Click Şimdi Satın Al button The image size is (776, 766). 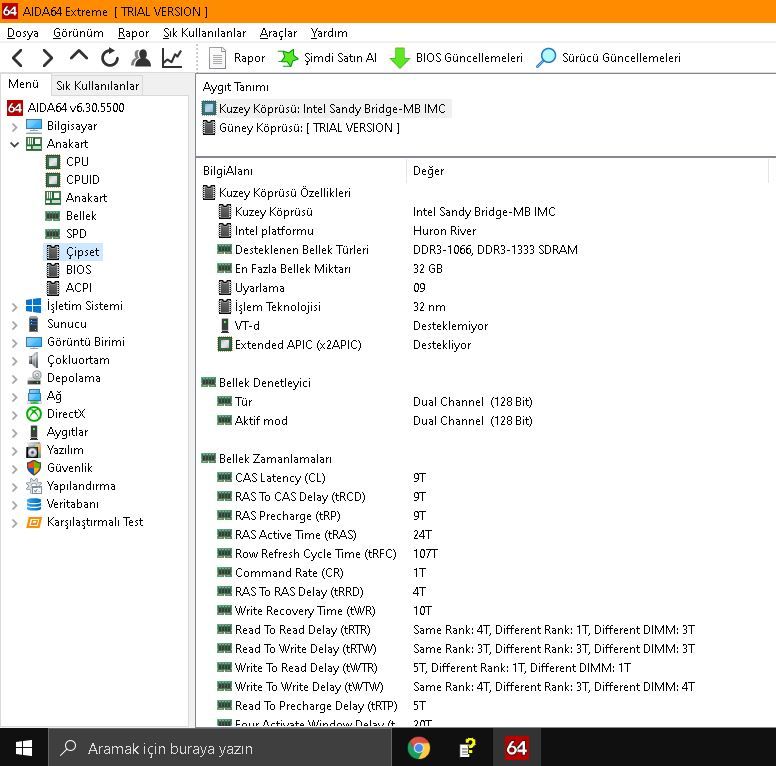[327, 58]
